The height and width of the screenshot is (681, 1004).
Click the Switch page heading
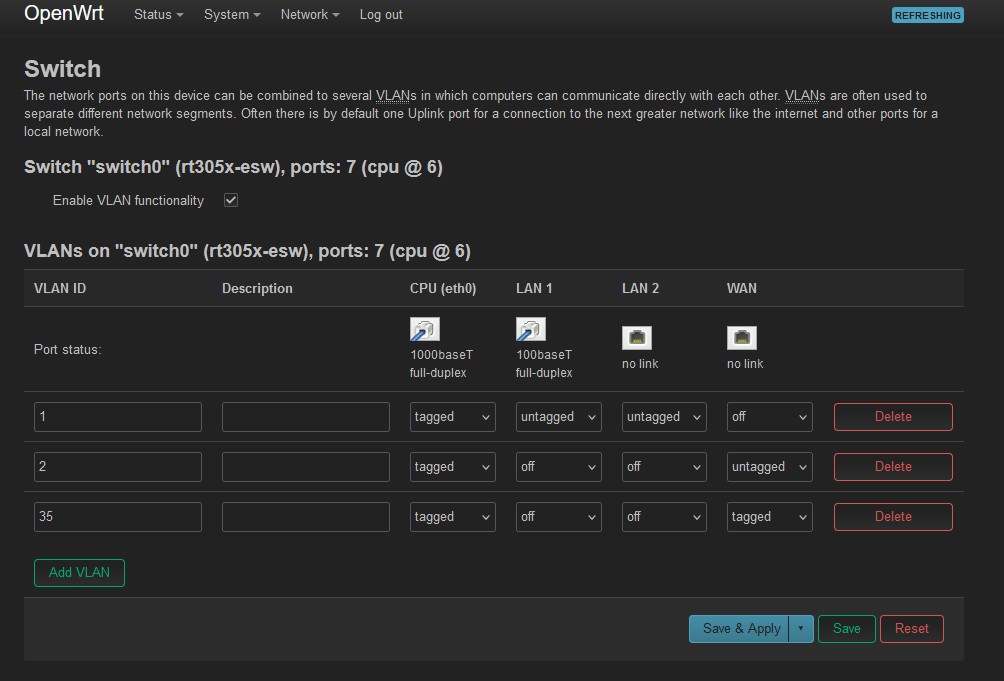click(62, 69)
